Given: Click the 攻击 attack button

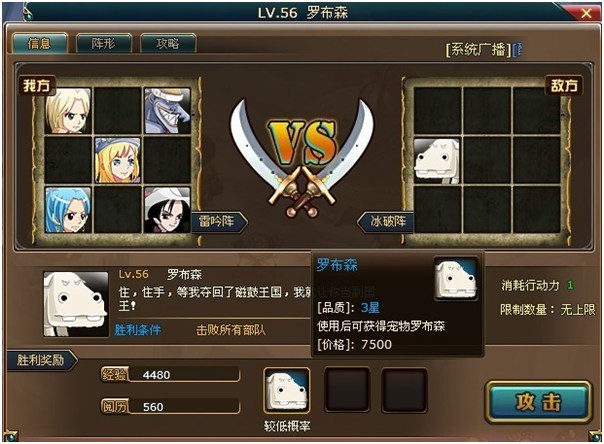Looking at the screenshot, I should [538, 402].
